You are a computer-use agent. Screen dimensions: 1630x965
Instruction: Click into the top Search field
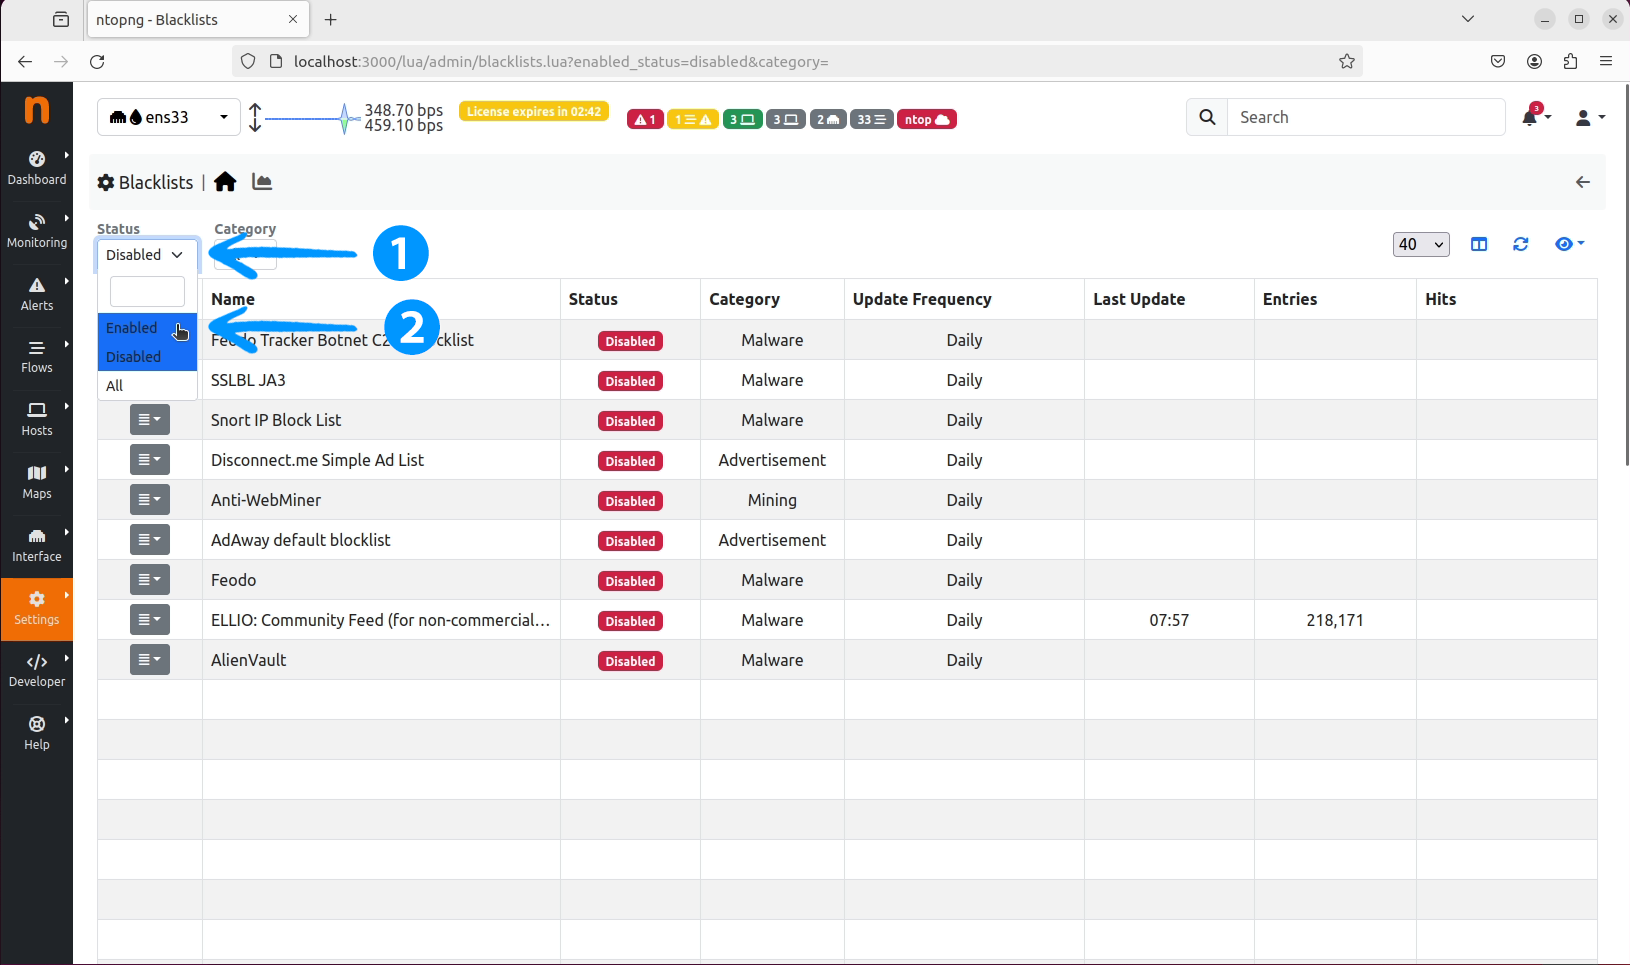pos(1365,117)
